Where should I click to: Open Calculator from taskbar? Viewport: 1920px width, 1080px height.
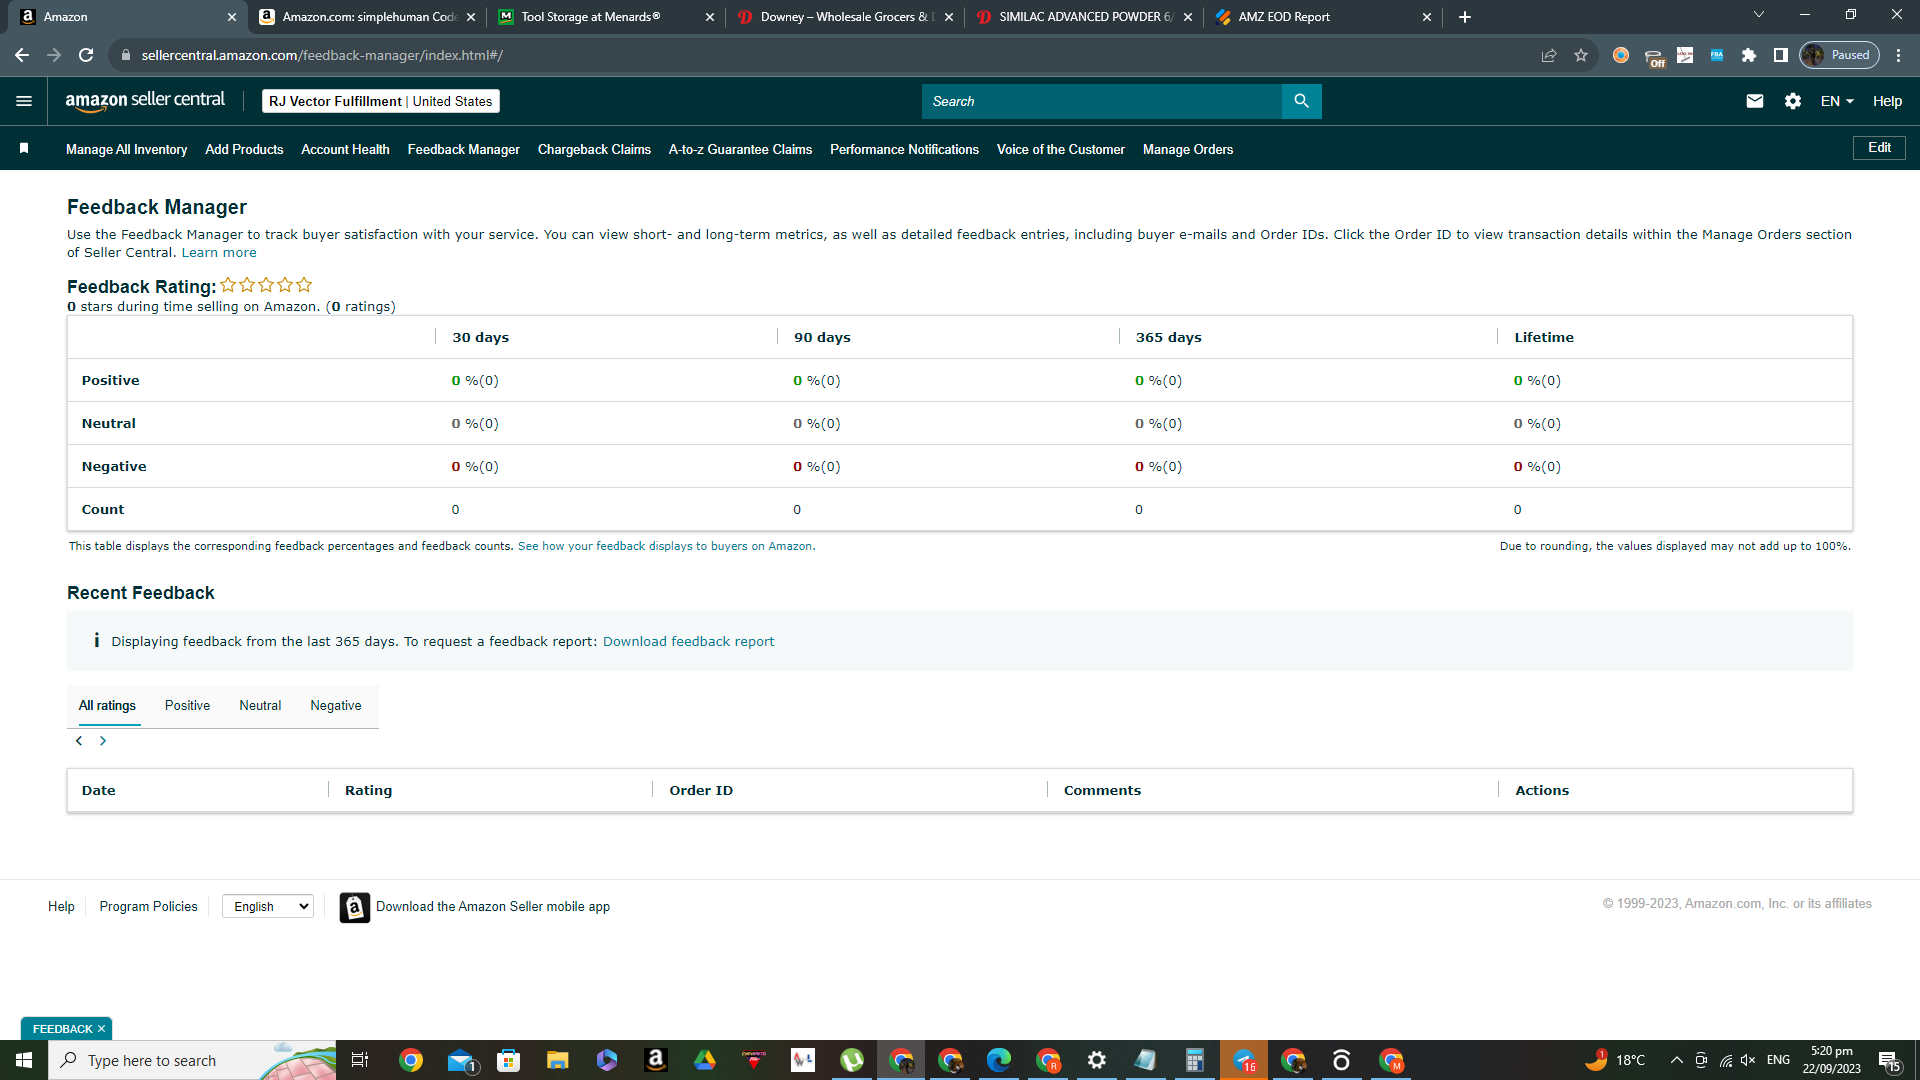[x=1195, y=1060]
